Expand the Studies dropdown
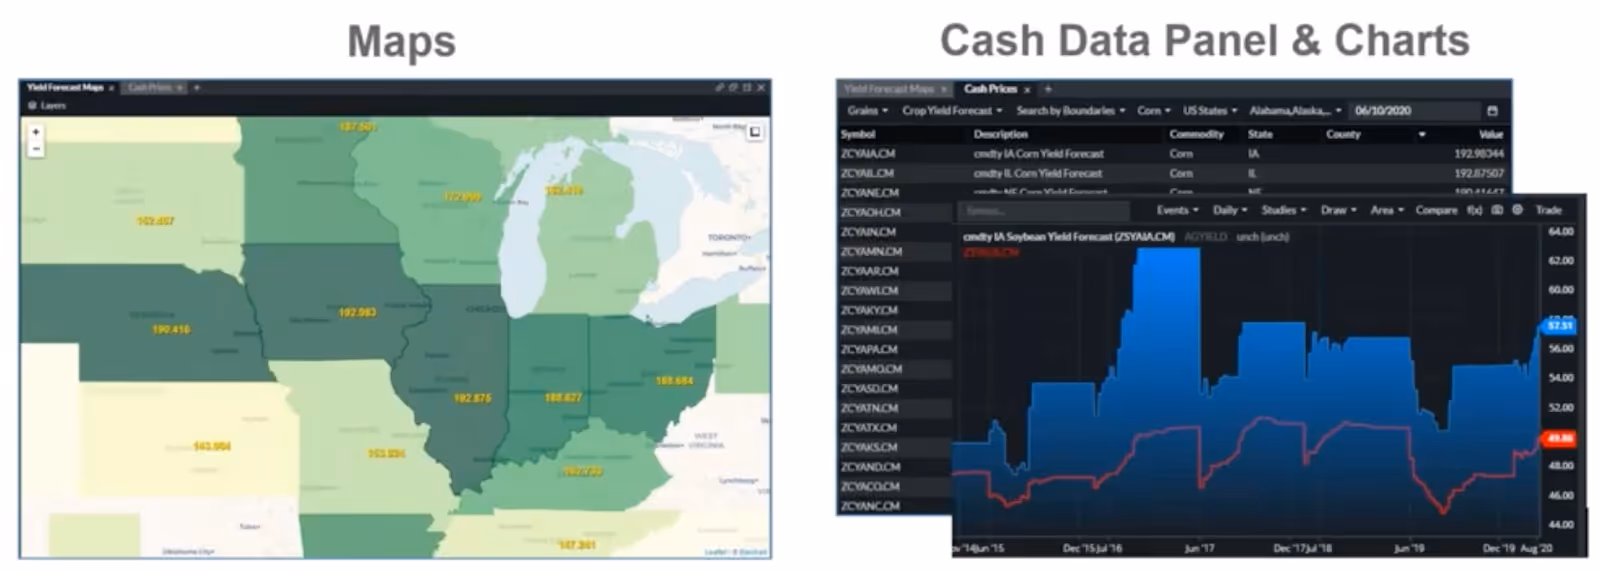1600x570 pixels. click(1283, 210)
